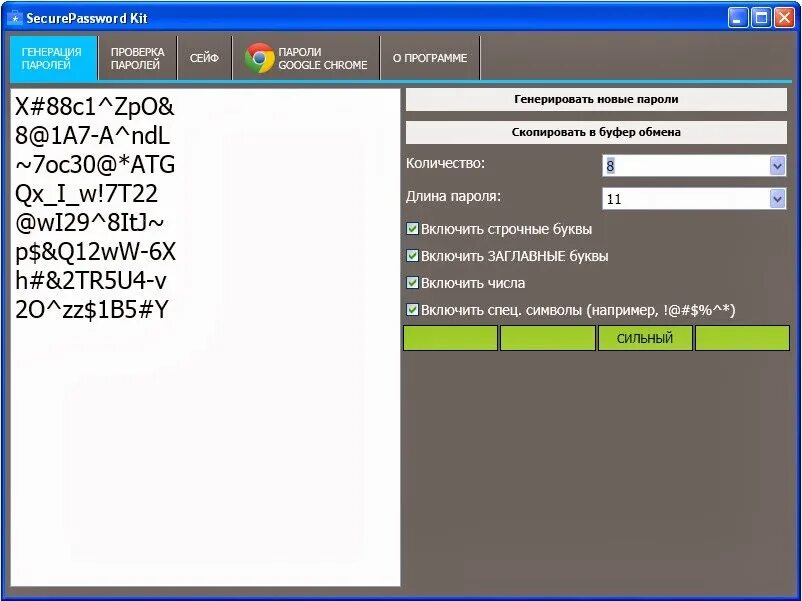
Task: Toggle Включить спец. символы checkbox
Action: pos(412,309)
